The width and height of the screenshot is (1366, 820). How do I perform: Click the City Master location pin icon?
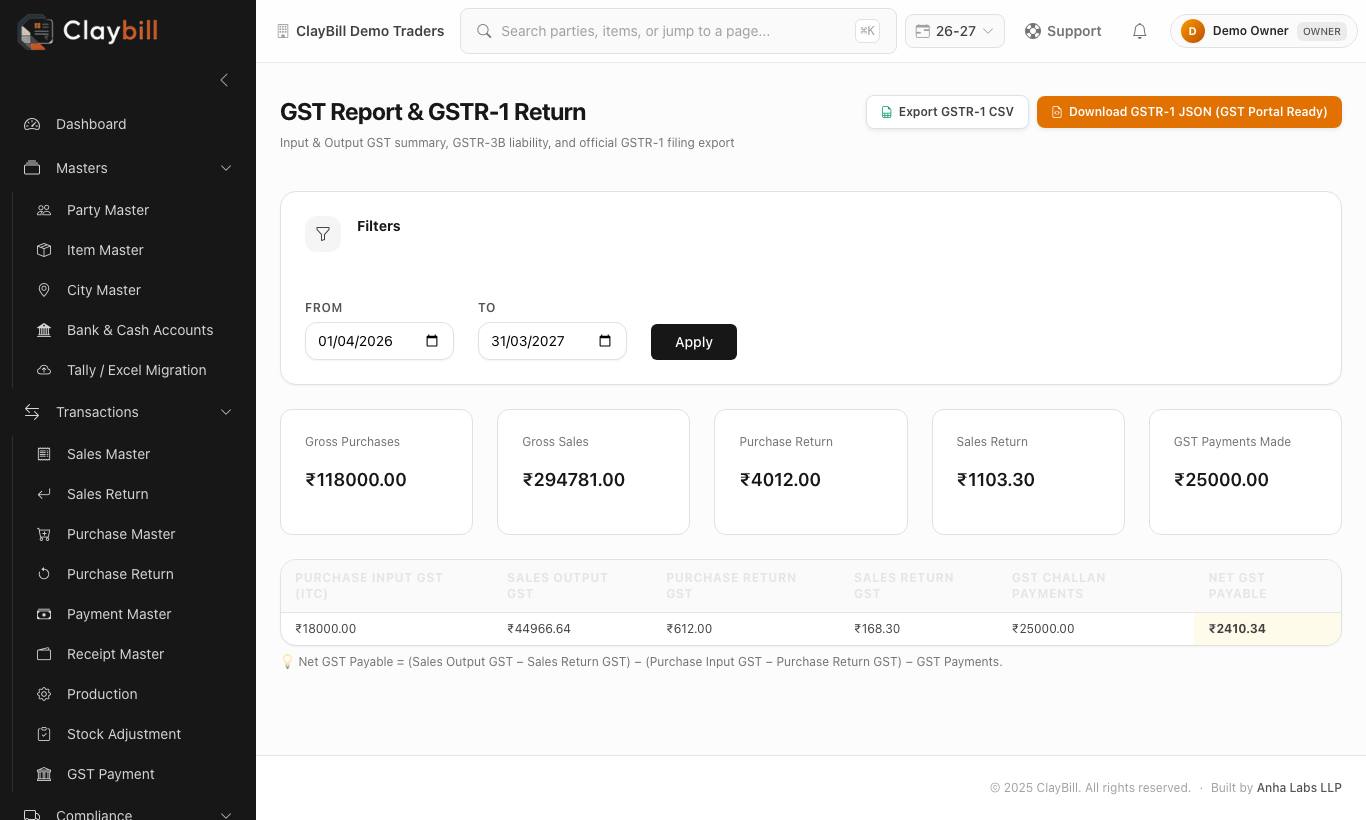[44, 290]
